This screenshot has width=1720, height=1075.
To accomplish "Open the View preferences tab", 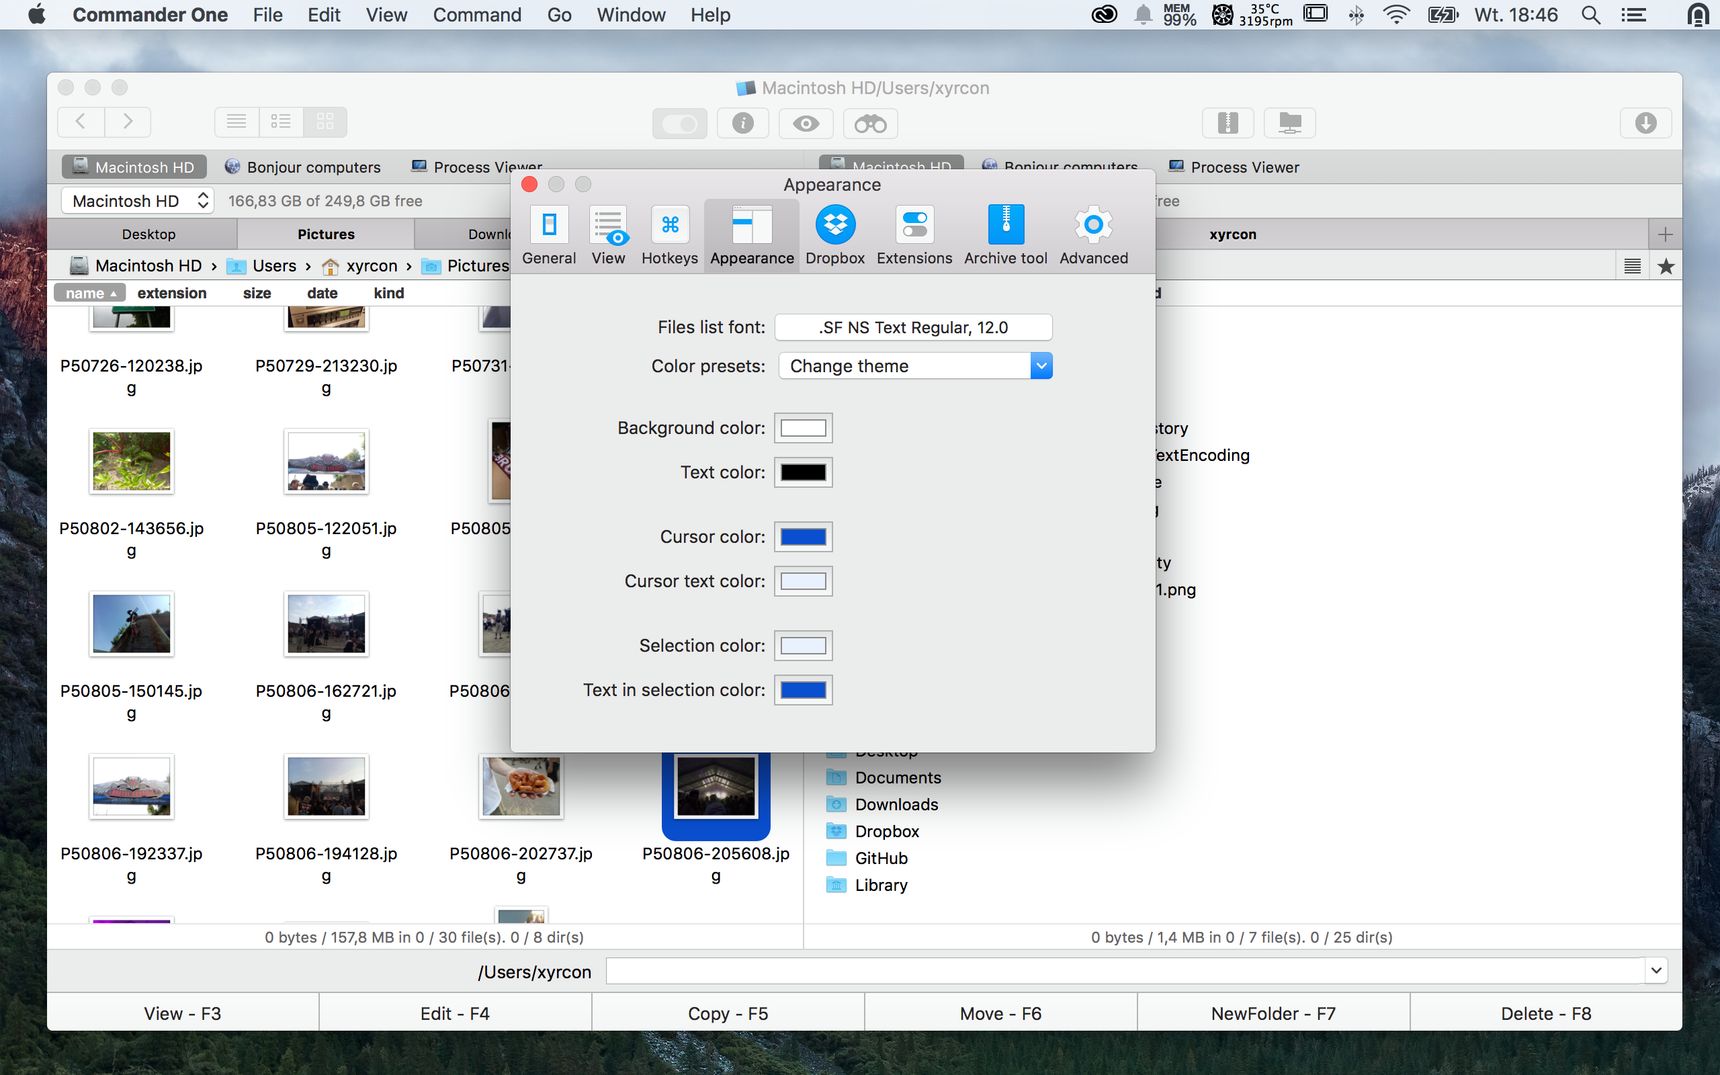I will (x=608, y=236).
